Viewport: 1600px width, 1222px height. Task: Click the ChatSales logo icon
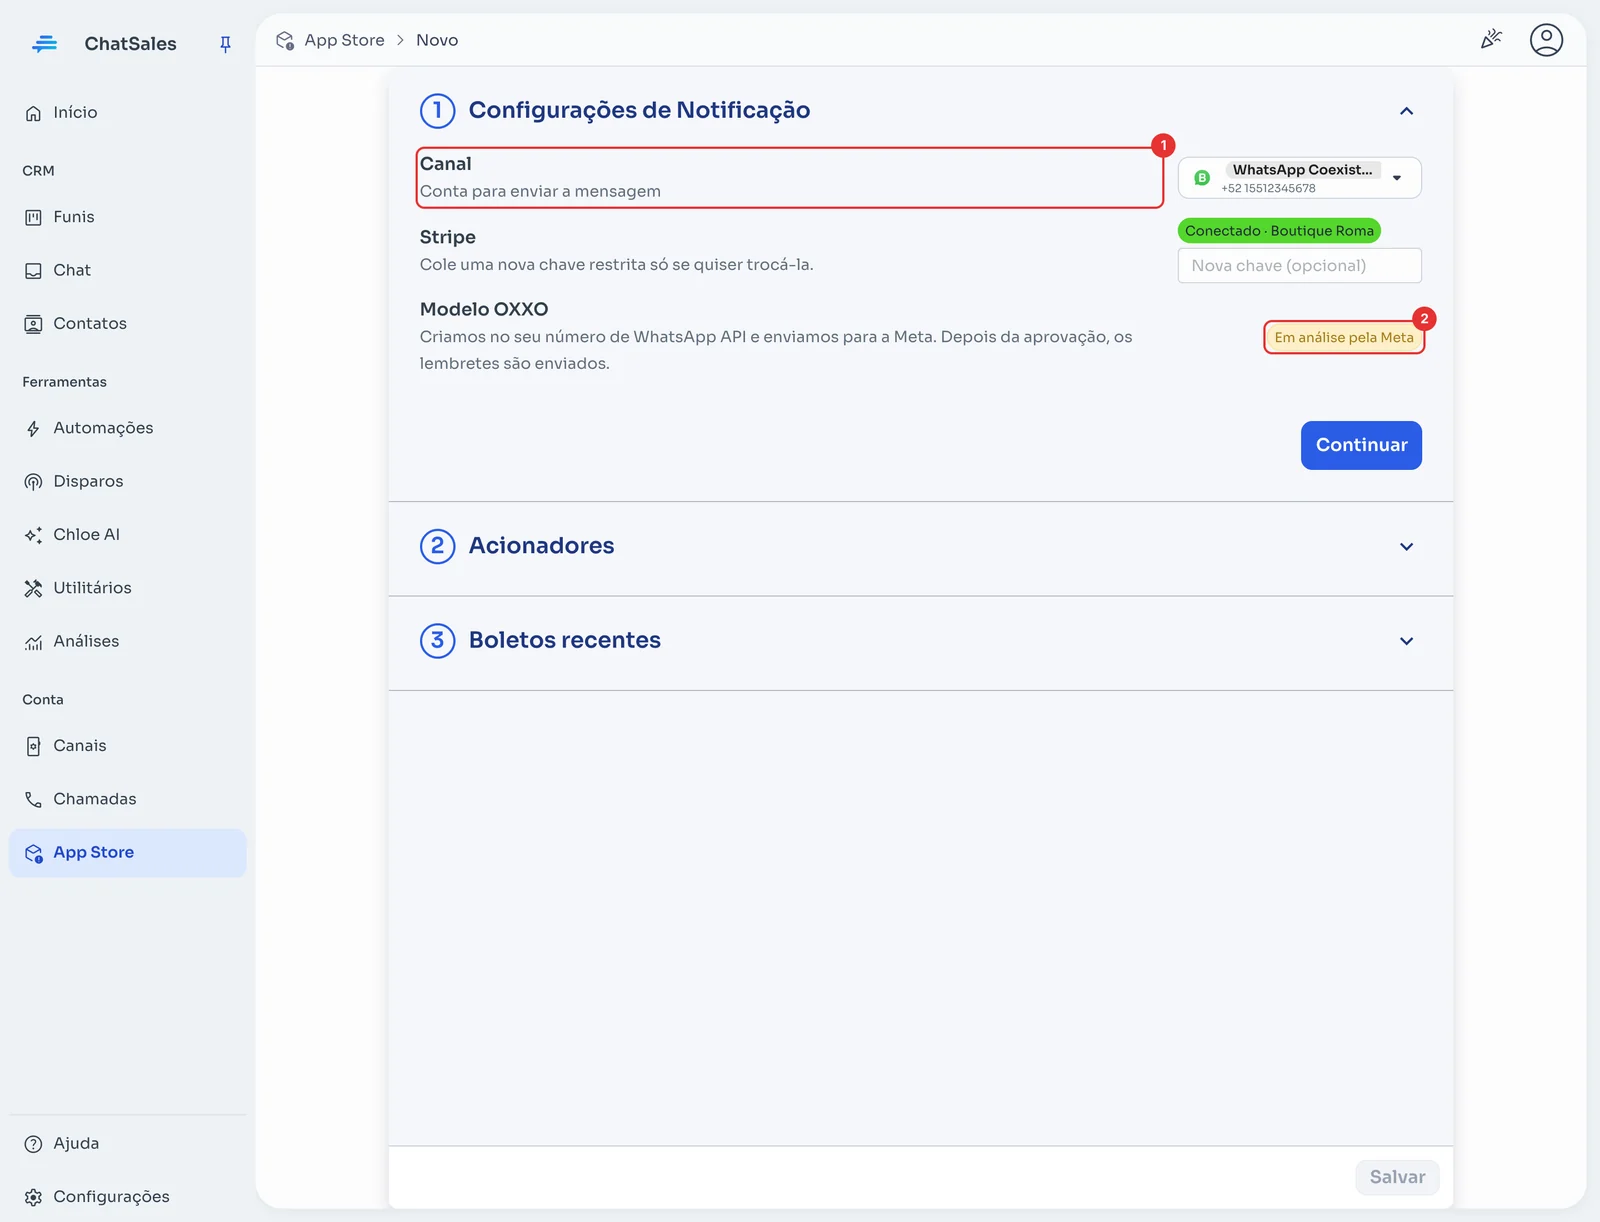(44, 44)
